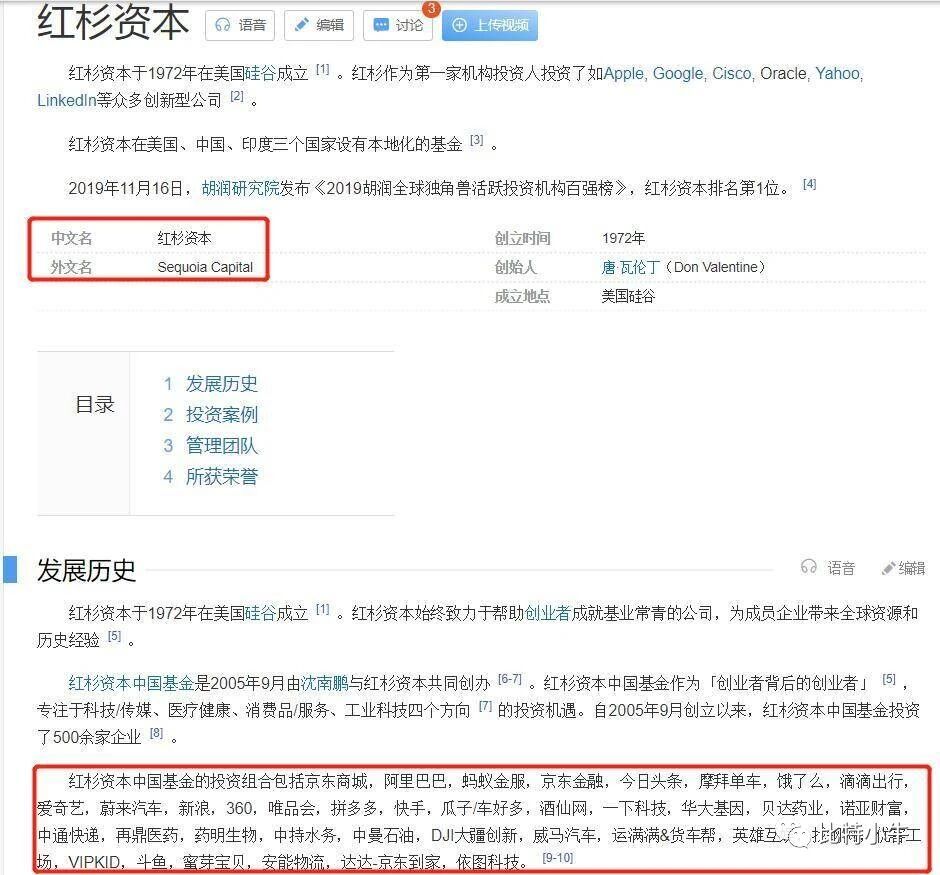Viewport: 940px width, 875px height.
Task: Open the 投资案例 entry in 目录
Action: click(221, 414)
